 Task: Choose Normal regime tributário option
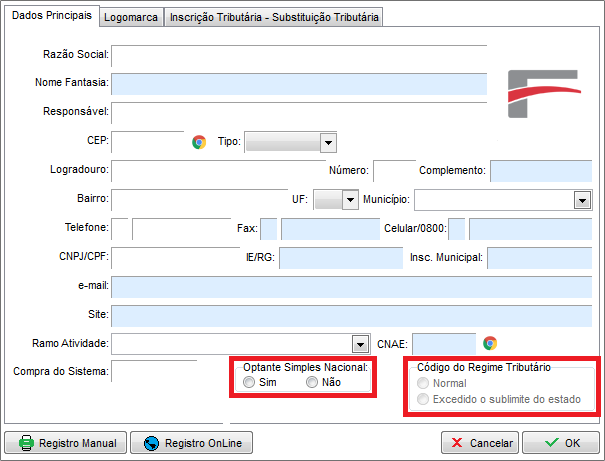(x=425, y=383)
